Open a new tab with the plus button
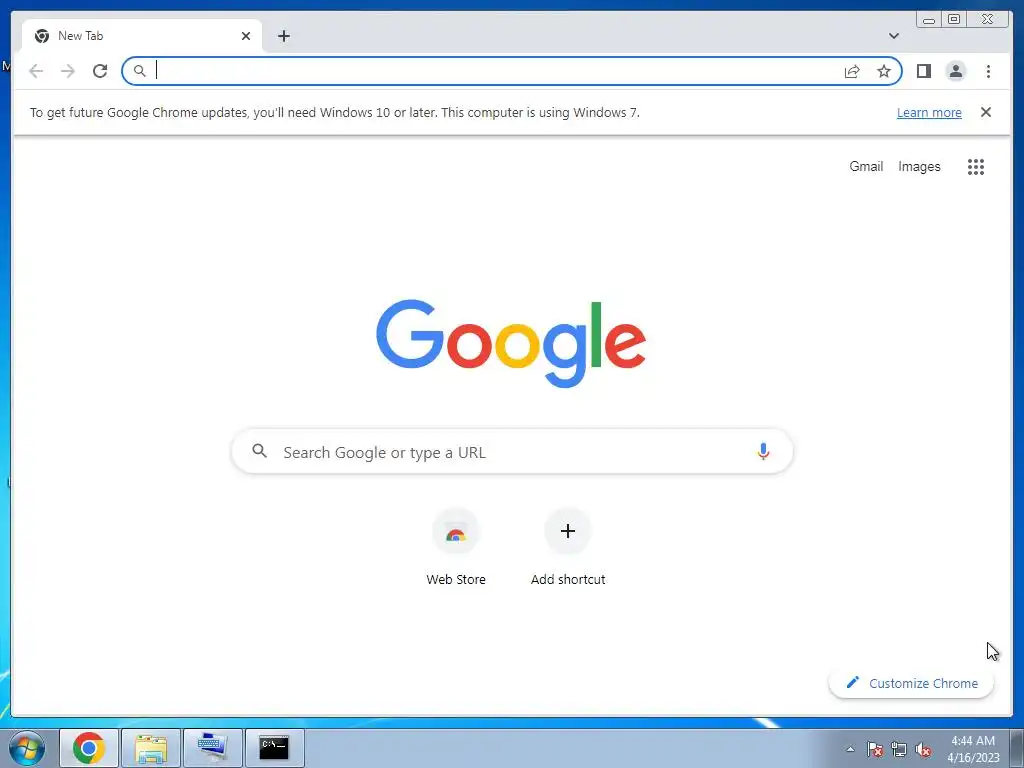The image size is (1024, 768). [283, 36]
